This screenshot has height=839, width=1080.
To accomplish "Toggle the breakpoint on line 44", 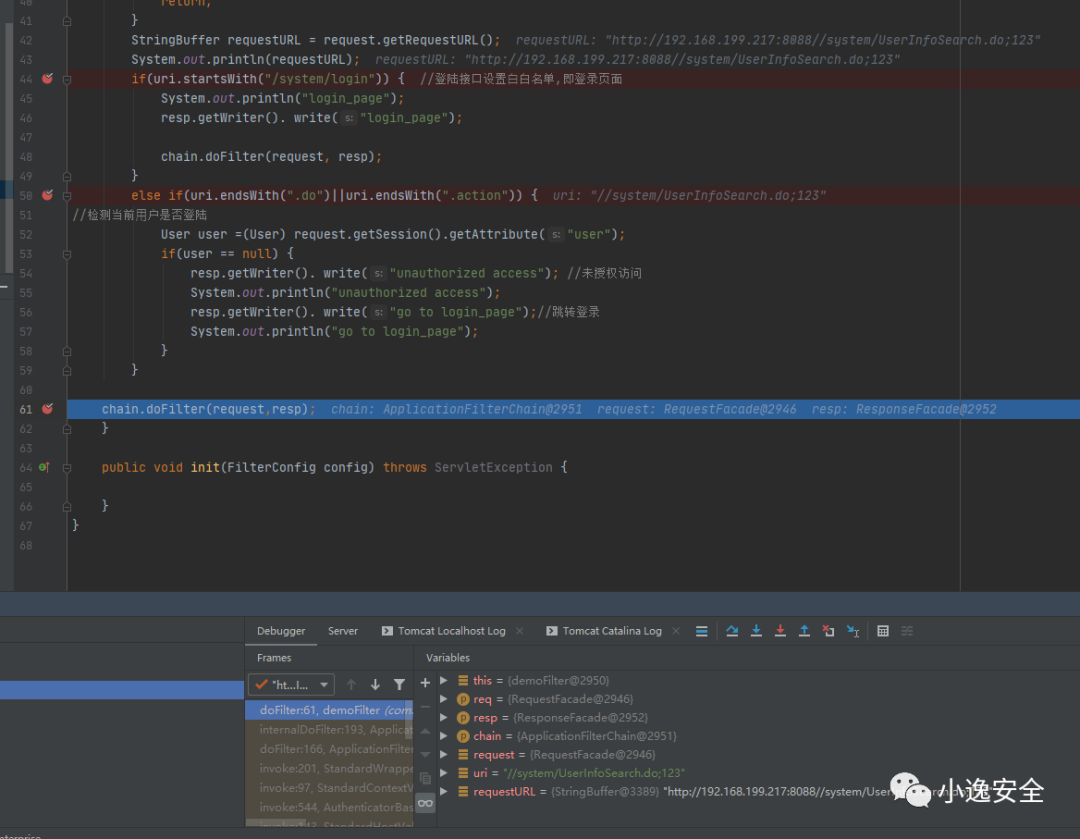I will point(48,79).
